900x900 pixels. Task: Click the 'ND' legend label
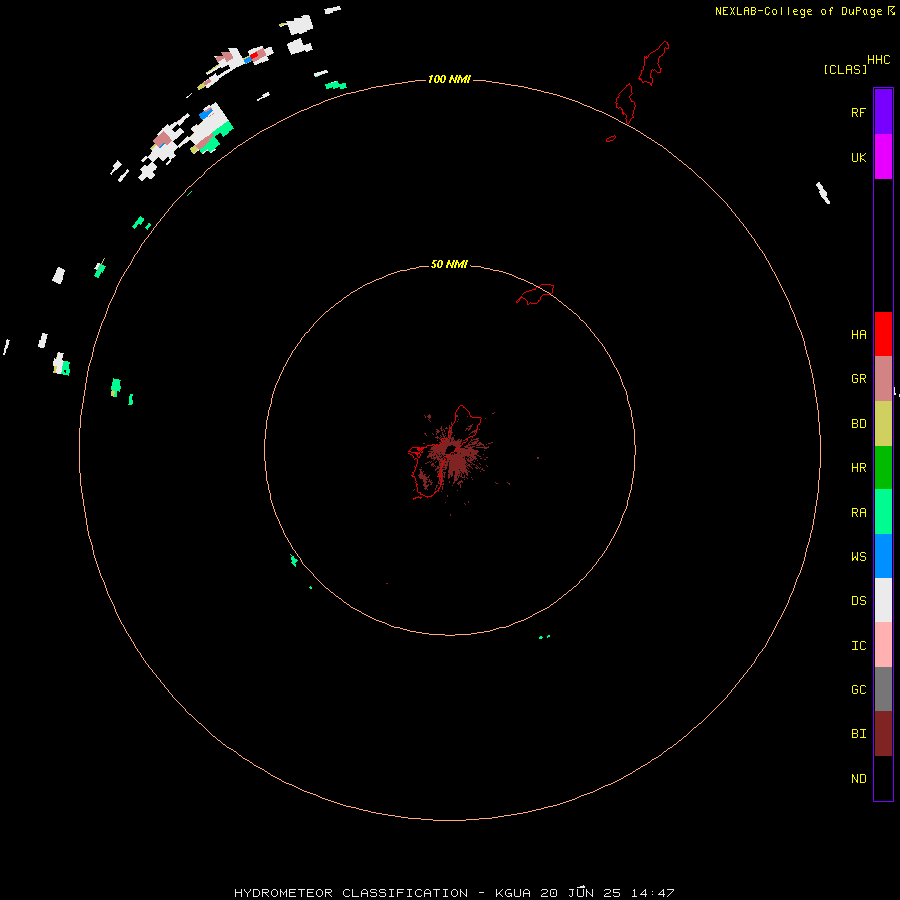coord(859,779)
